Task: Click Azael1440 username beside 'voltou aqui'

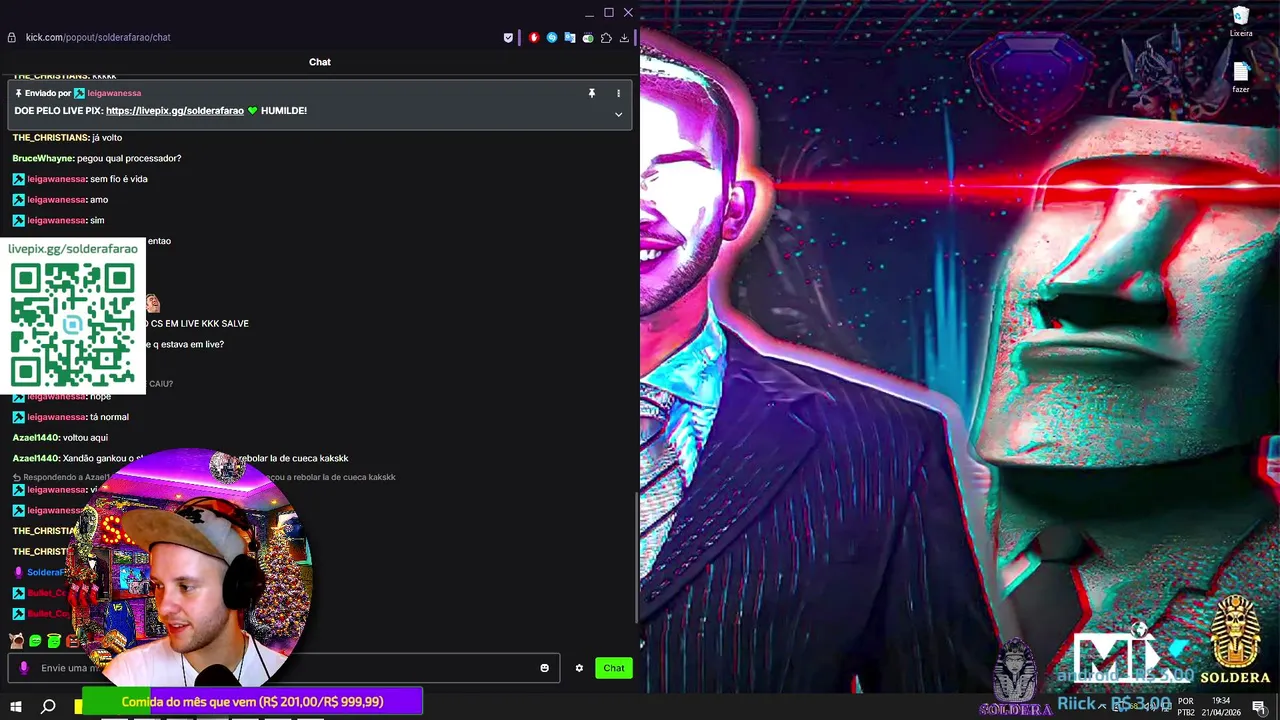Action: pos(36,438)
